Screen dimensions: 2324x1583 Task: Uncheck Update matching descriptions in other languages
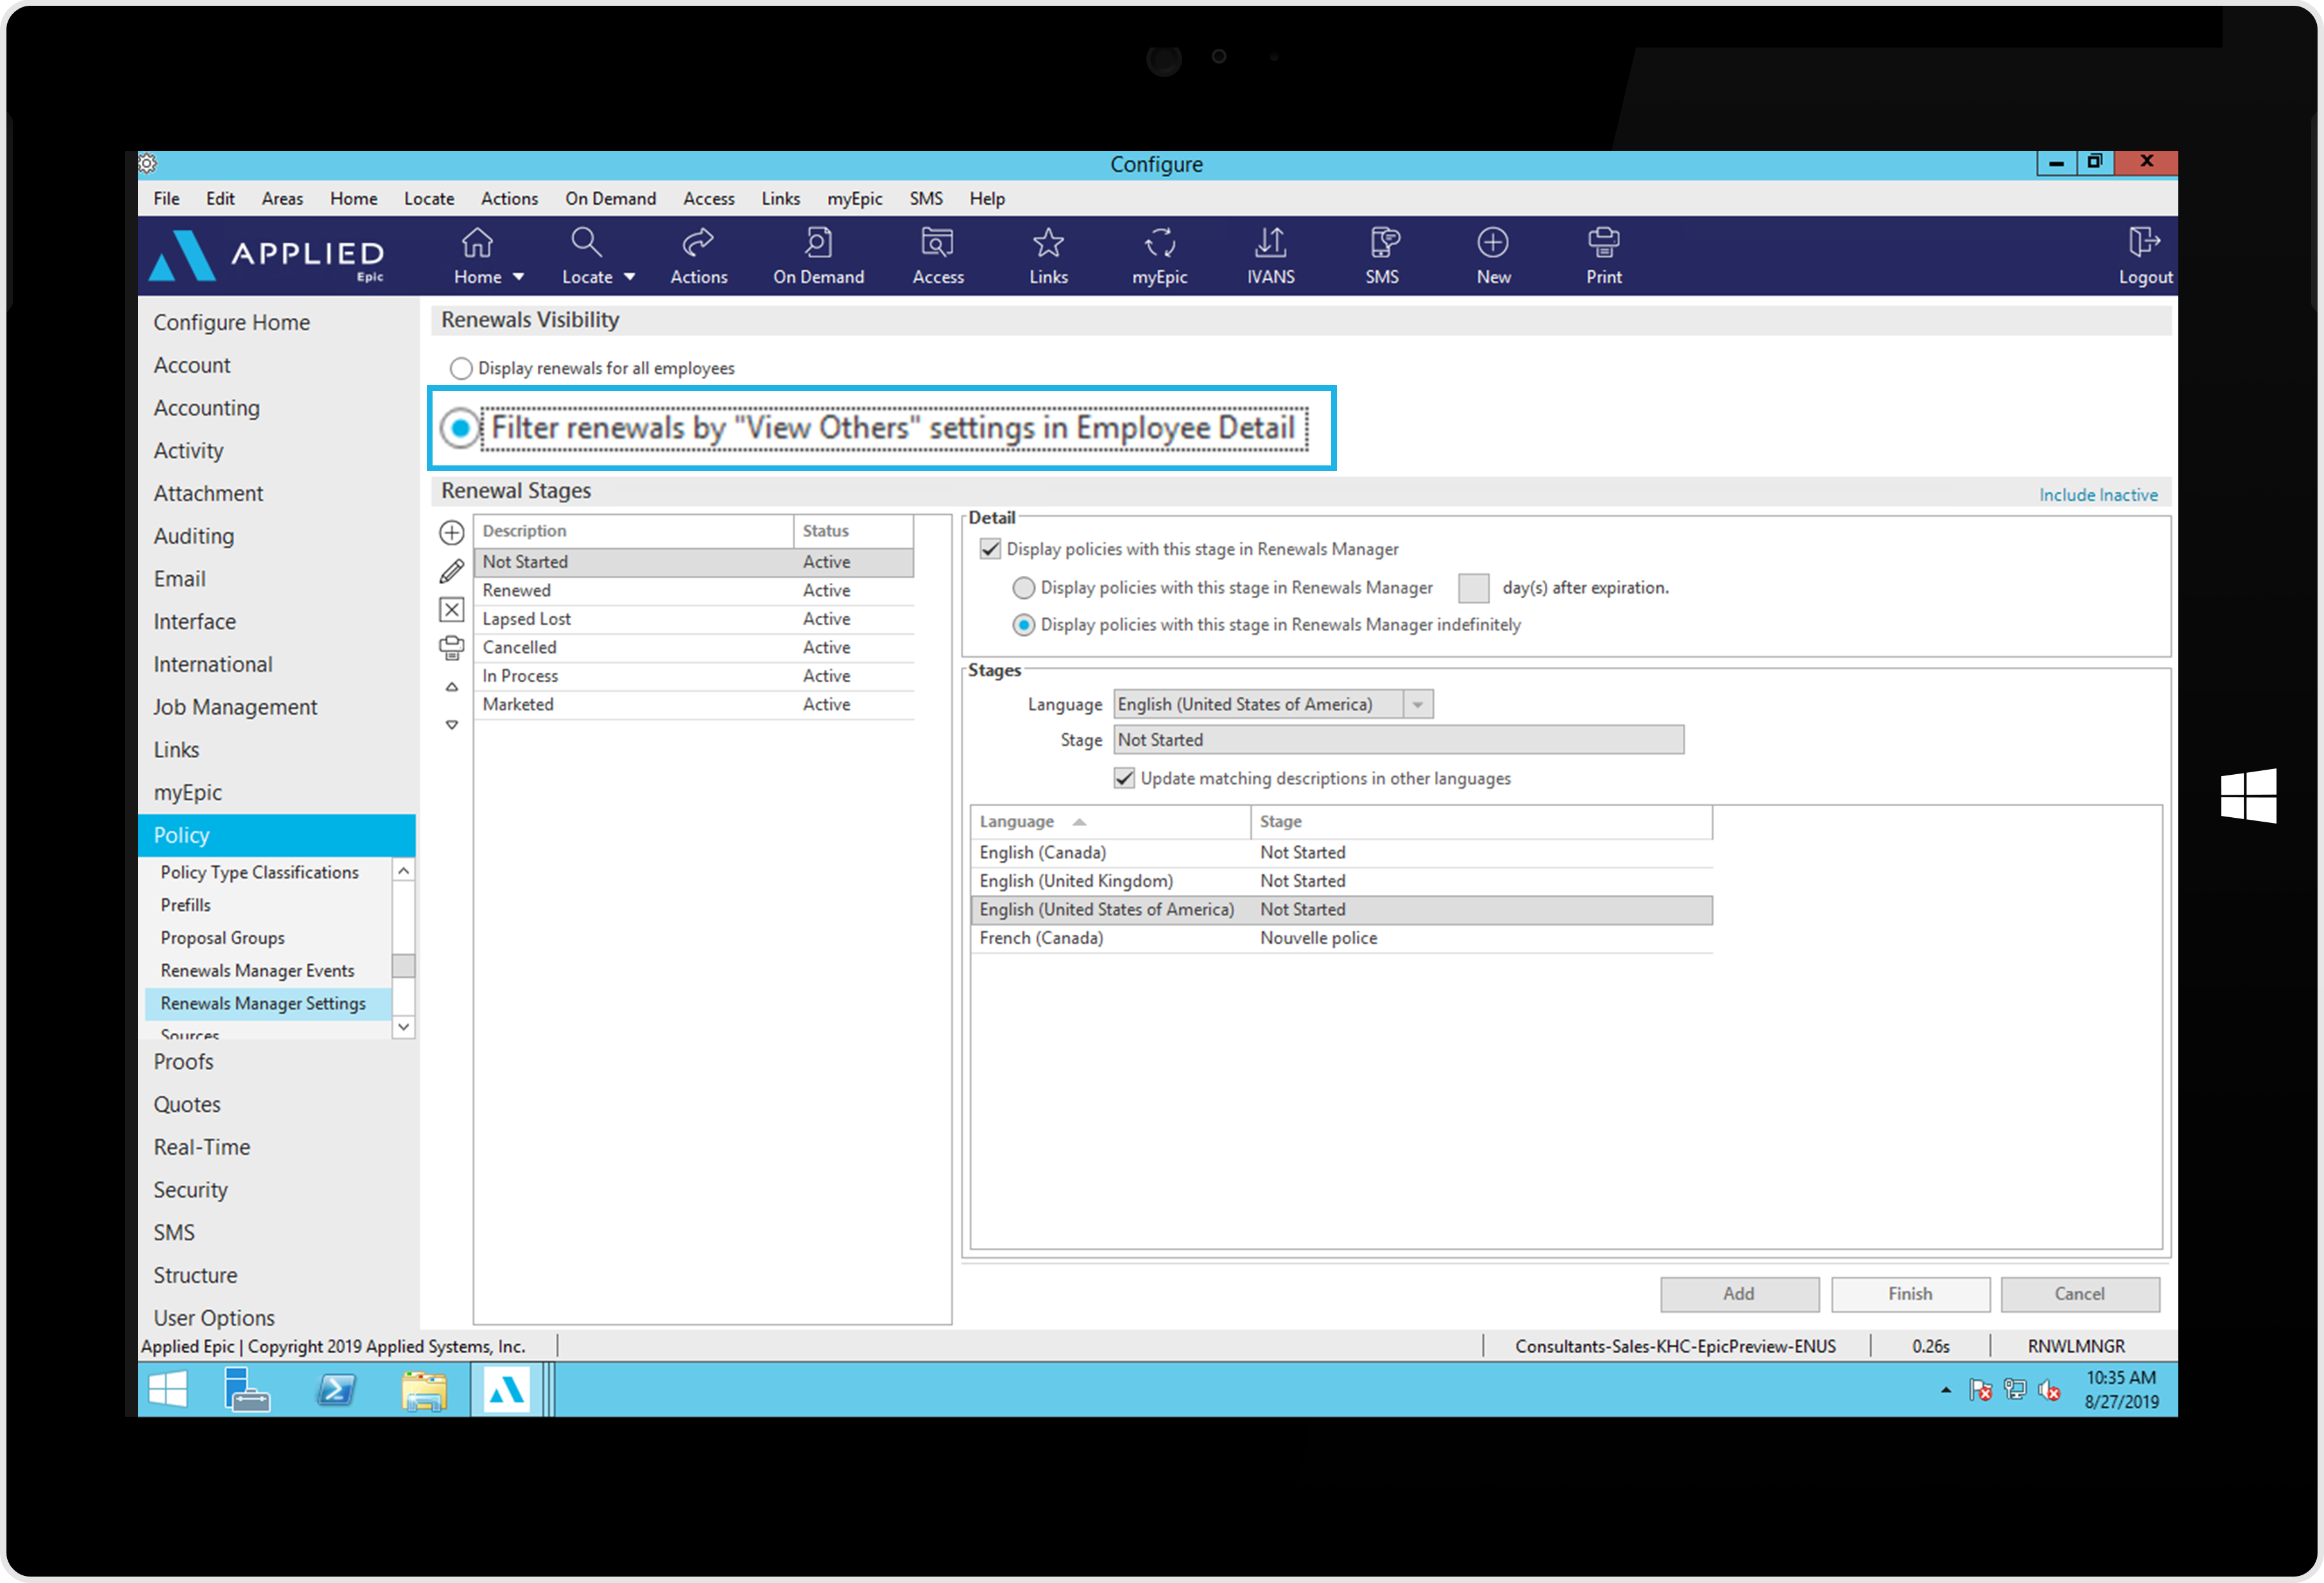coord(1124,779)
